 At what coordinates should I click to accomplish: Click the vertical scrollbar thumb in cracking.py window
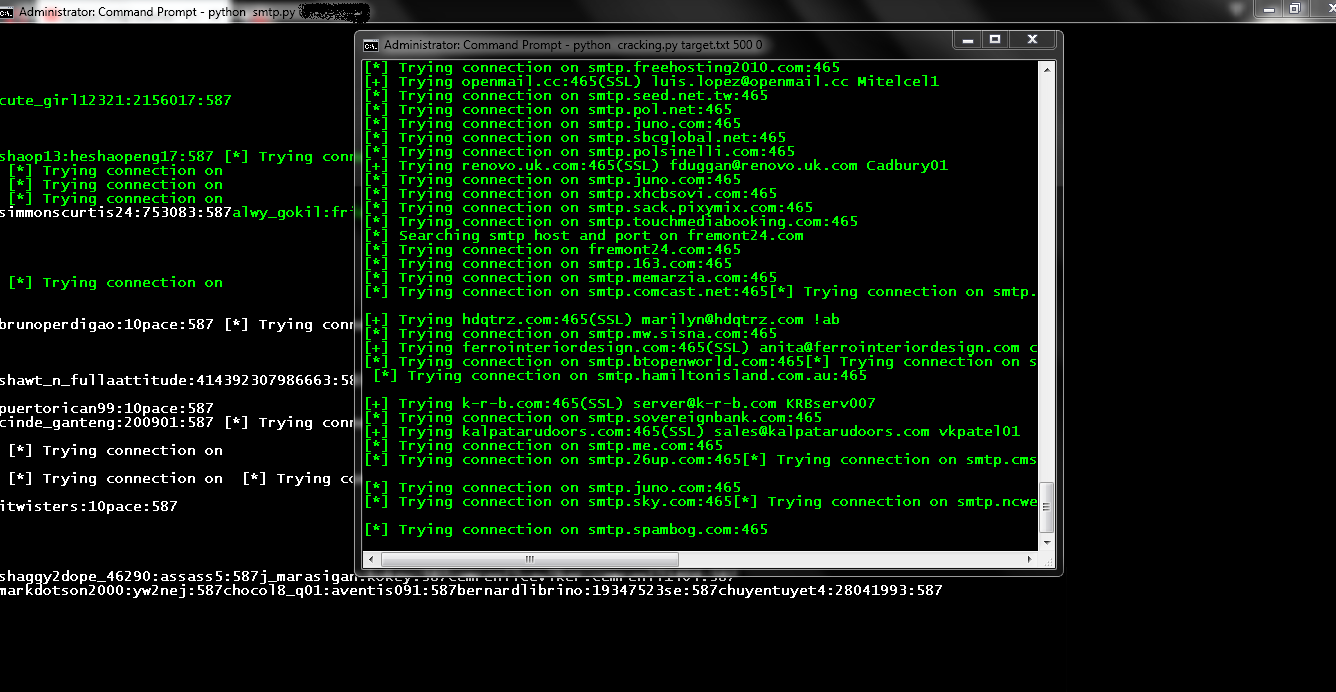point(1047,507)
